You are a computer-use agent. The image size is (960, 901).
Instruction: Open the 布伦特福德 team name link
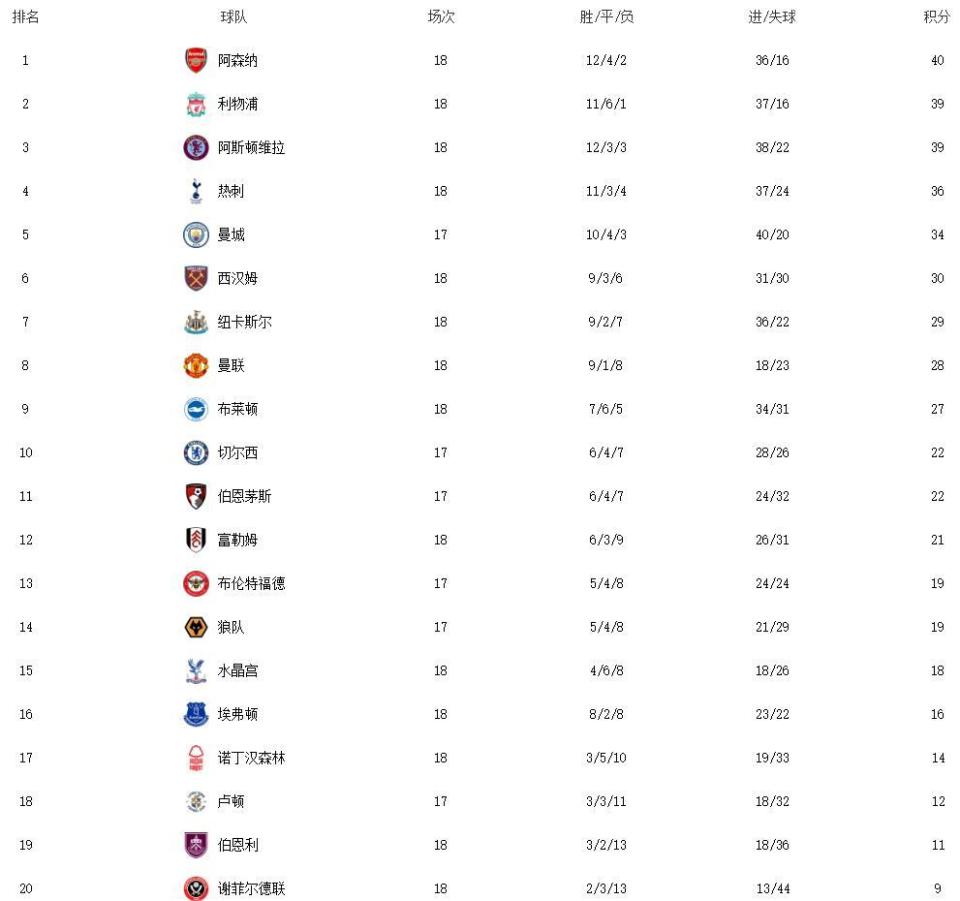point(251,583)
